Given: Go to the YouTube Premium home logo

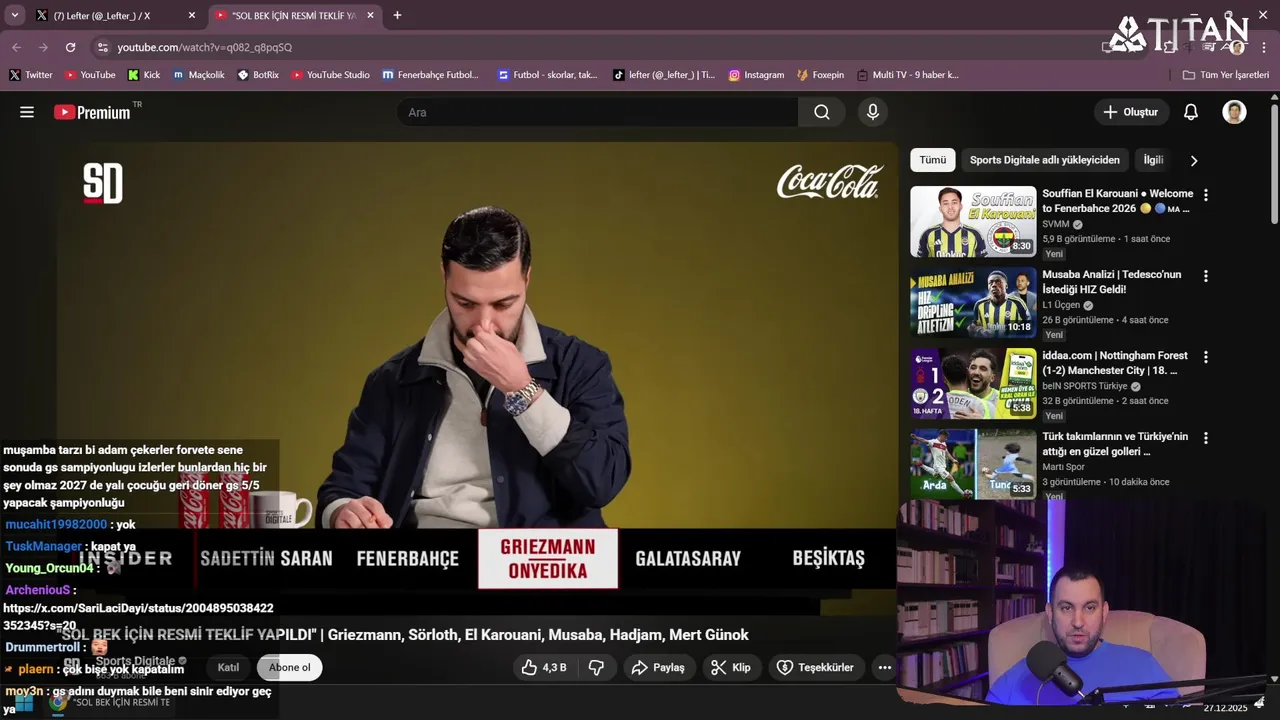Looking at the screenshot, I should click(92, 112).
